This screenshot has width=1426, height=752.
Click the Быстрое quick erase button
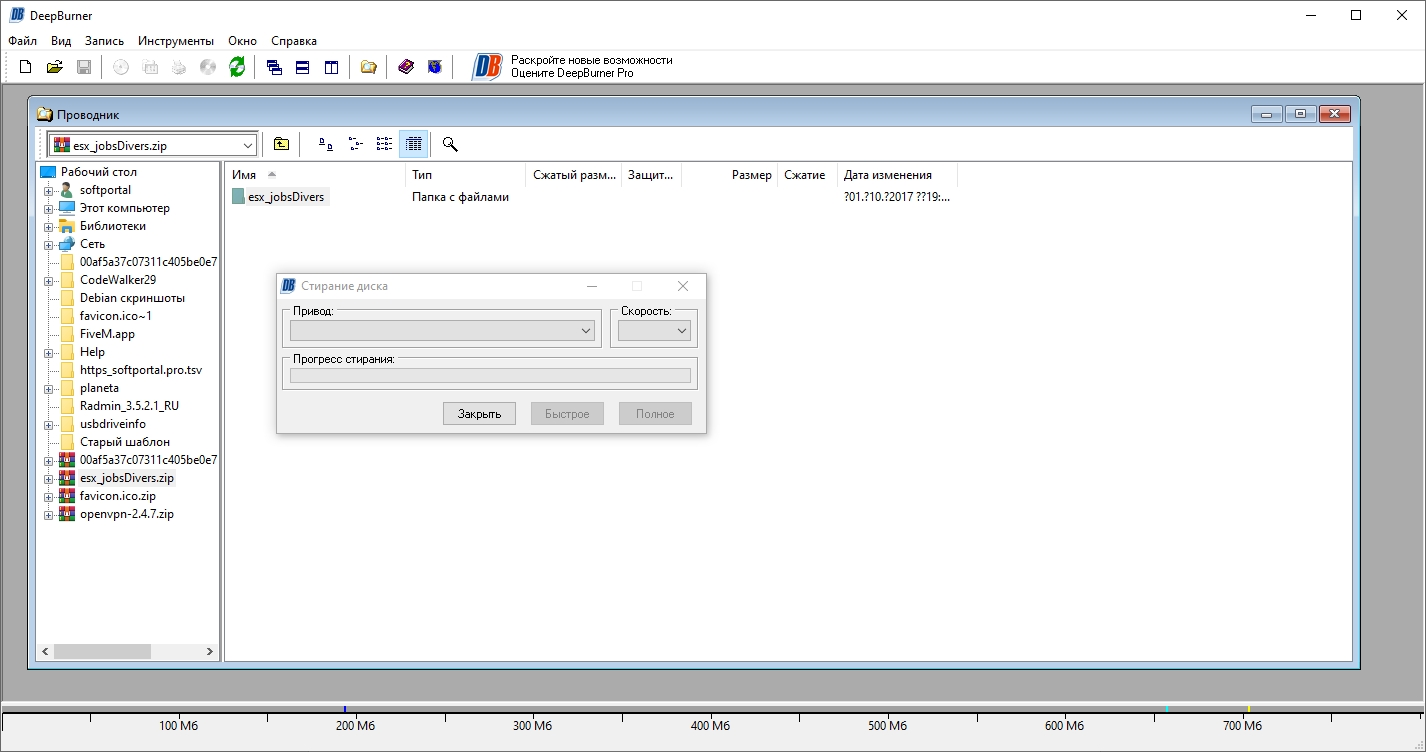coord(567,414)
